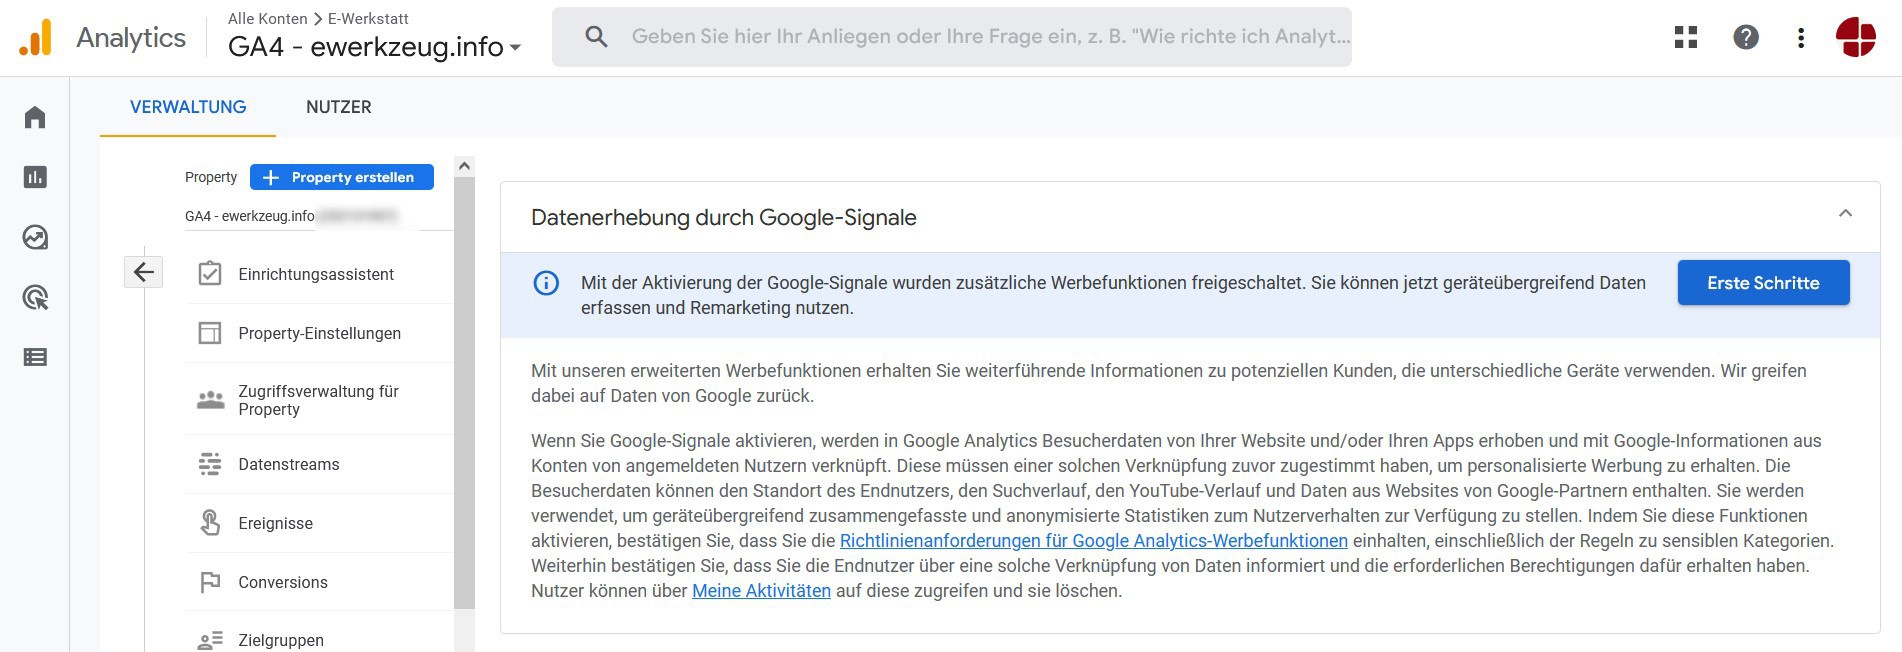Click the GA4 - ewerkzeug.info property name in column
The width and height of the screenshot is (1902, 652).
250,216
